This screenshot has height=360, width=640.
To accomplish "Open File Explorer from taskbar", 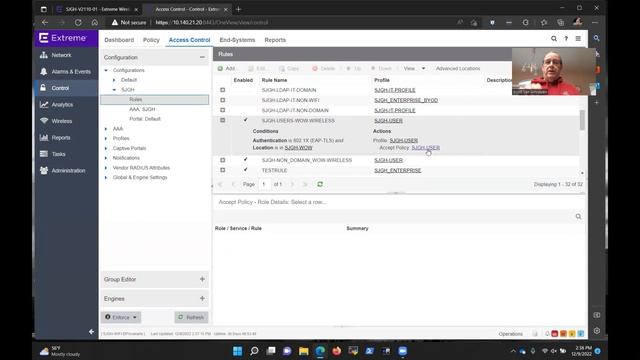I will click(x=303, y=351).
